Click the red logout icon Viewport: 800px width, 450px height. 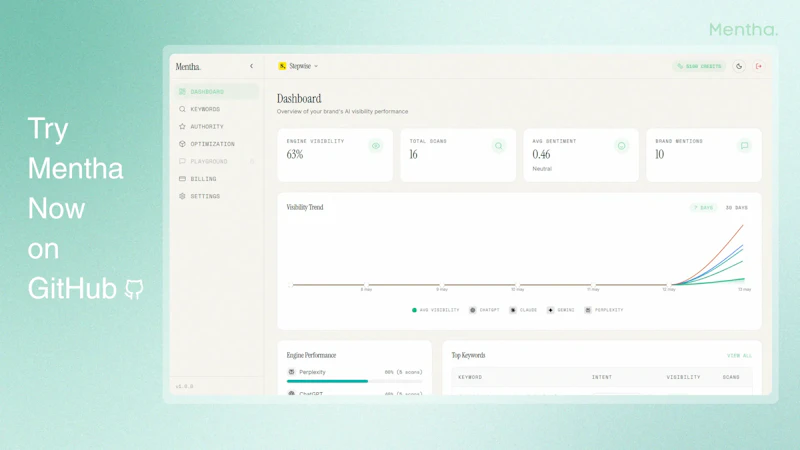759,66
